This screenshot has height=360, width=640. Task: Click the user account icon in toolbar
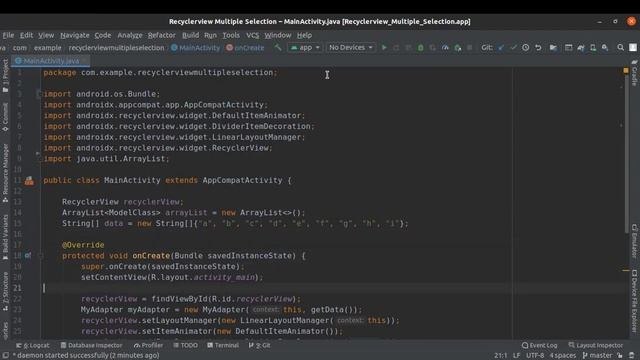pos(633,48)
